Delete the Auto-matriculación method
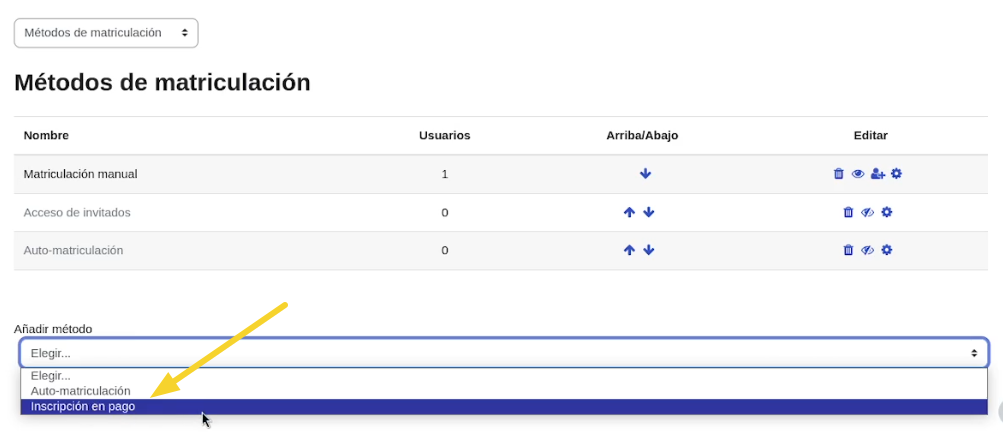The height and width of the screenshot is (436, 1003). tap(848, 250)
